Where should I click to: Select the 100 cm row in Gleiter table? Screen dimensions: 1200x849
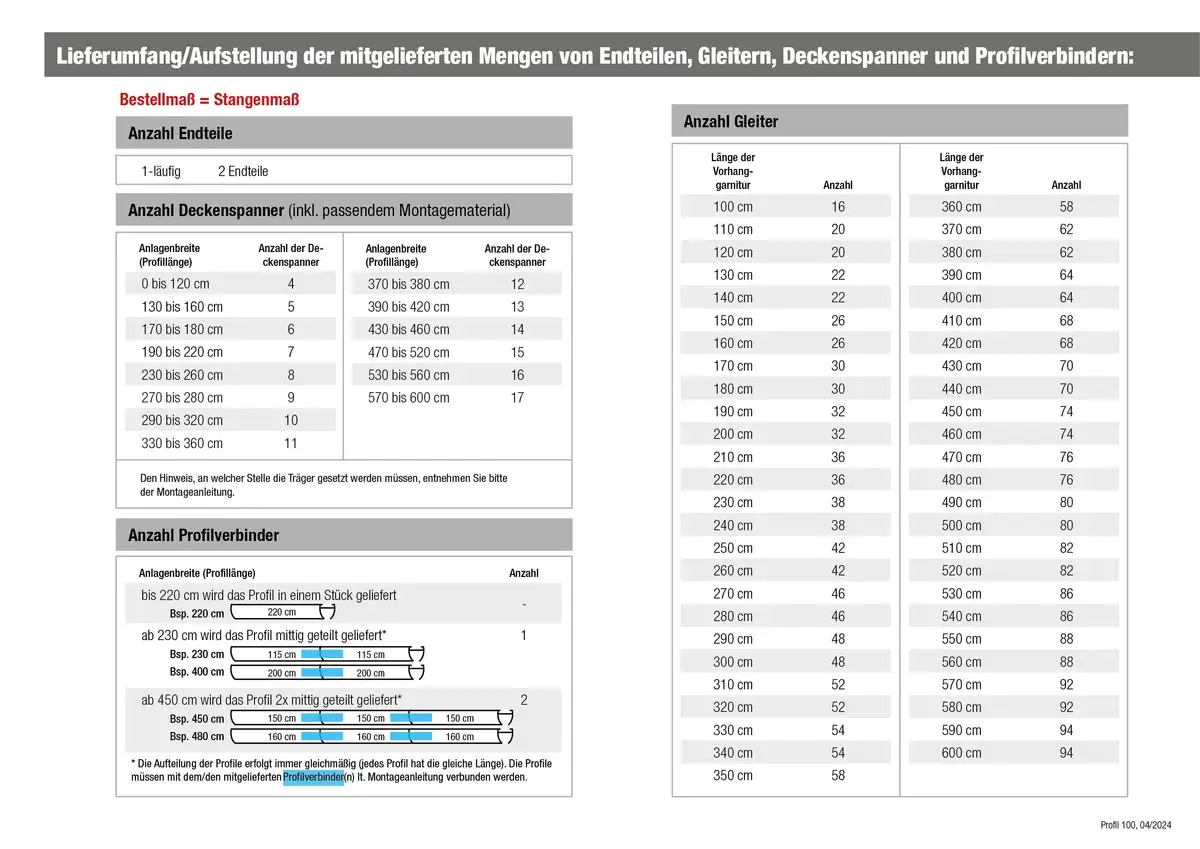pyautogui.click(x=785, y=207)
